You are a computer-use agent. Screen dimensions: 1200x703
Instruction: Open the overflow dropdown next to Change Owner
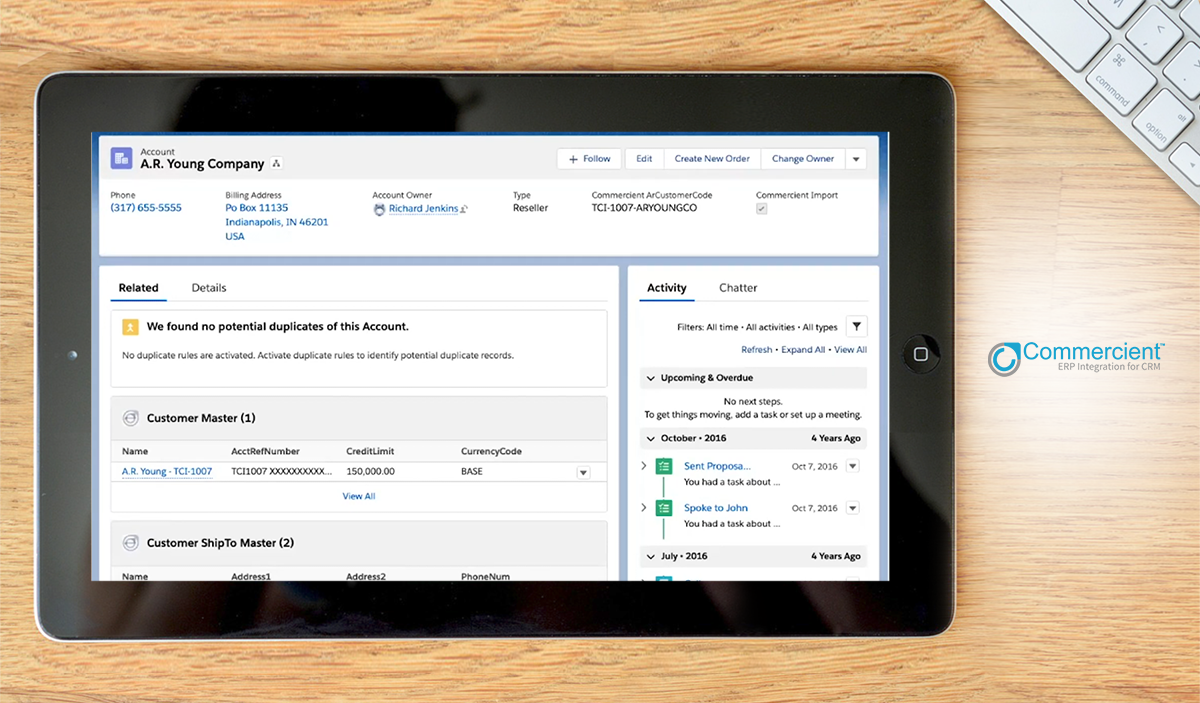[x=856, y=158]
